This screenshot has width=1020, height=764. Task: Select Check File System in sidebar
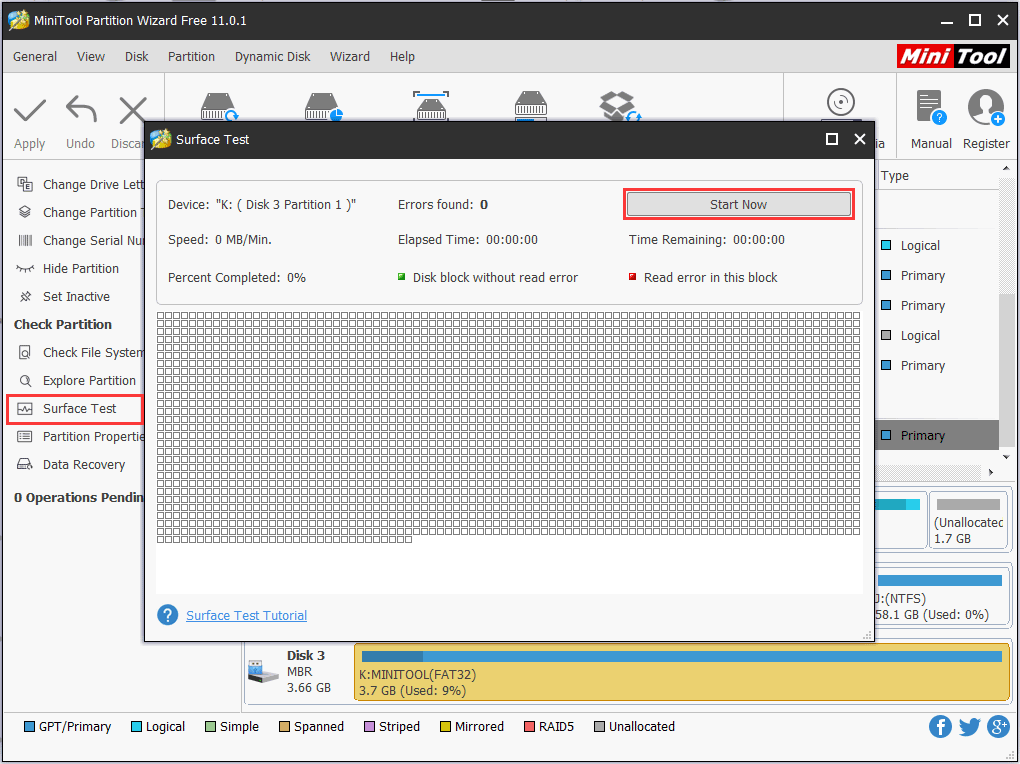(79, 353)
